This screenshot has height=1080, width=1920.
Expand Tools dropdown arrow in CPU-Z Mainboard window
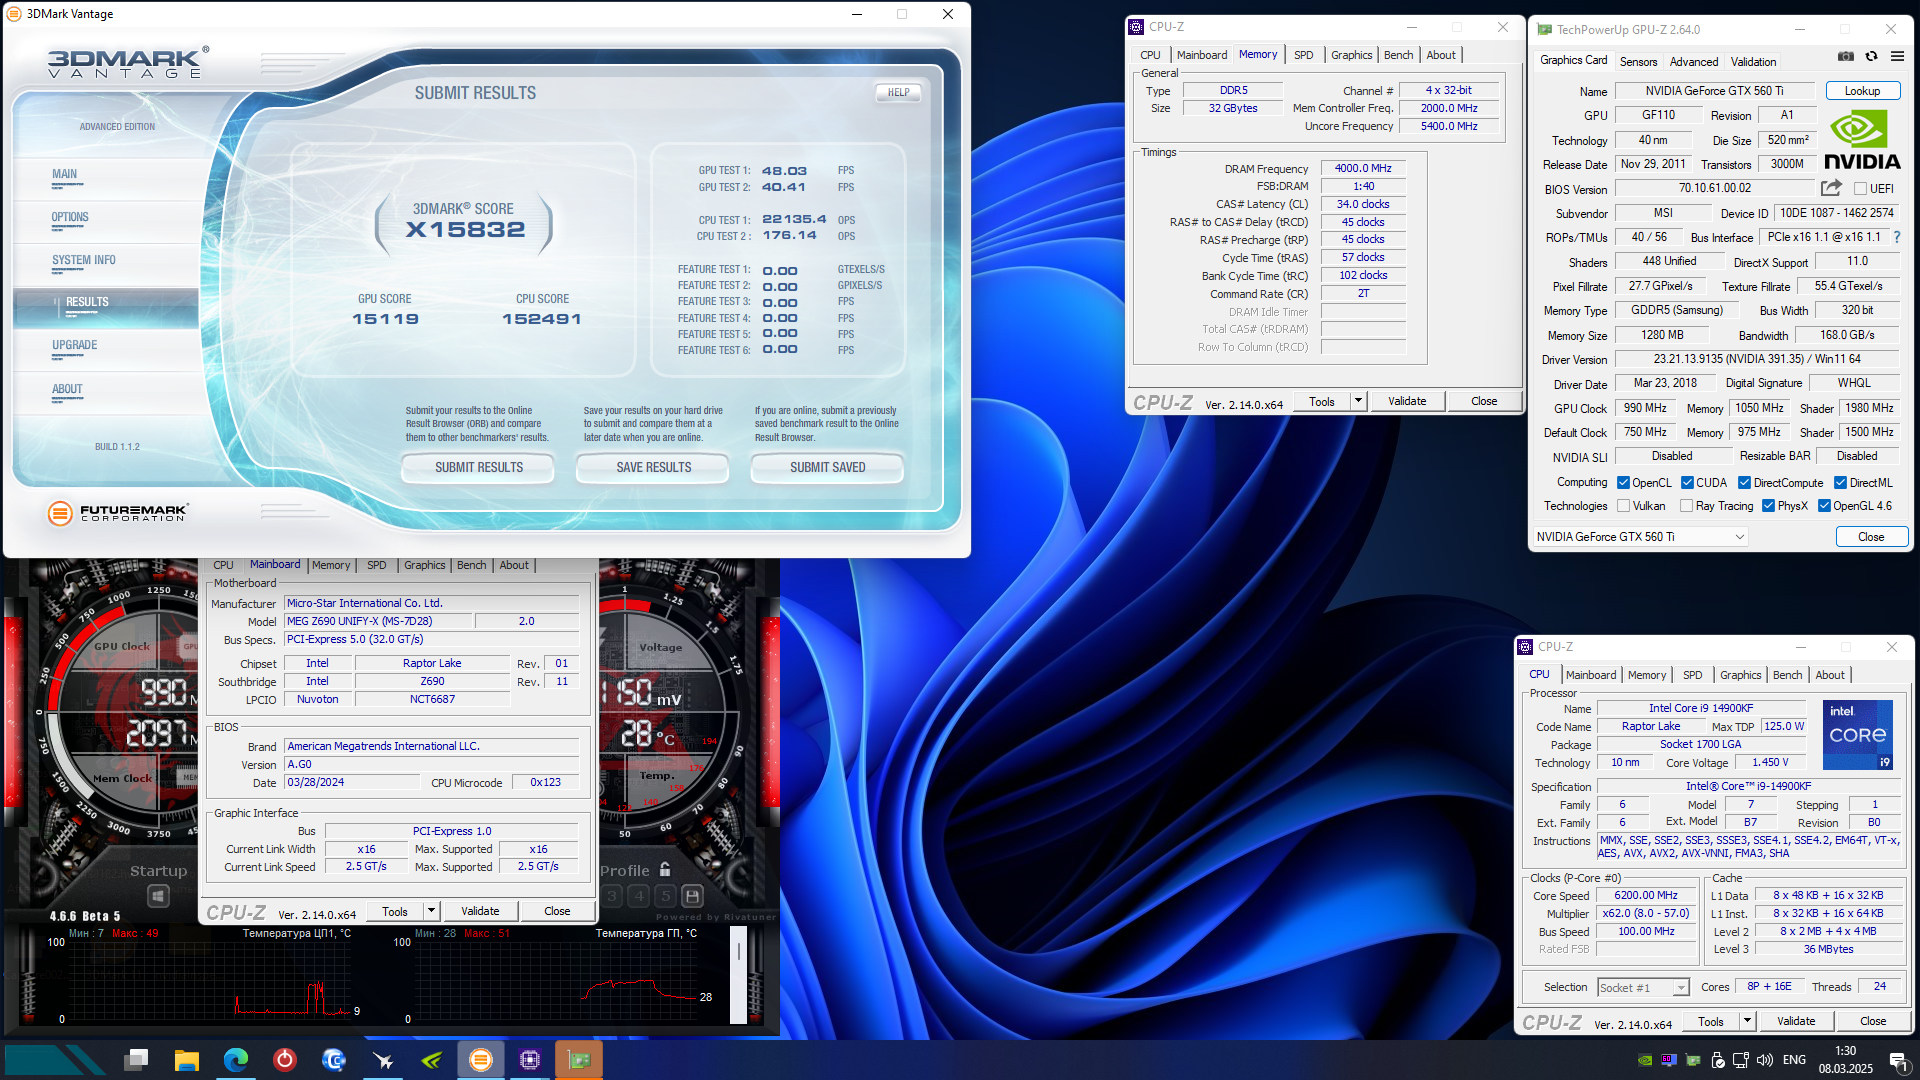click(x=431, y=911)
